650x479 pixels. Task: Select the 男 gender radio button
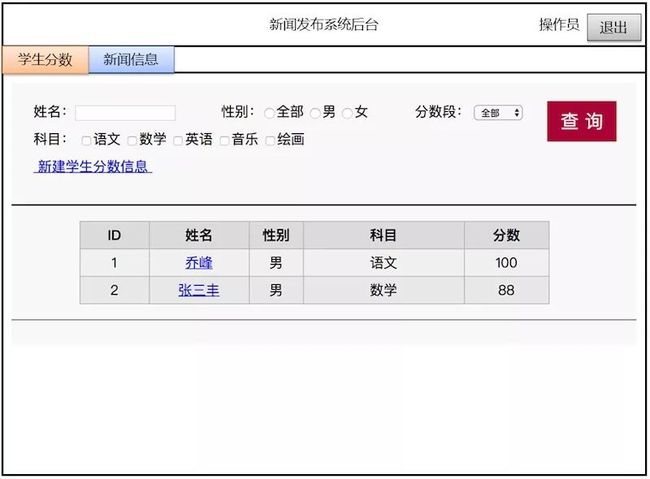click(x=315, y=113)
